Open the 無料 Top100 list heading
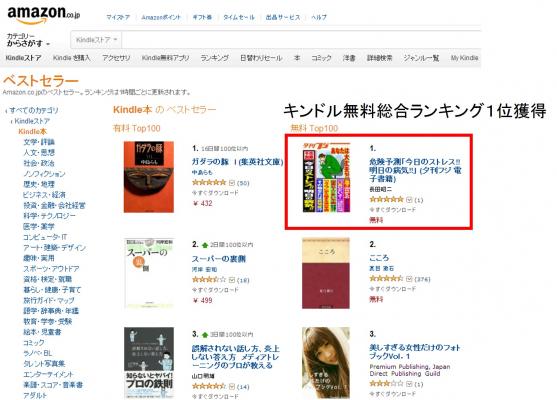Image resolution: width=557 pixels, height=400 pixels. [314, 128]
